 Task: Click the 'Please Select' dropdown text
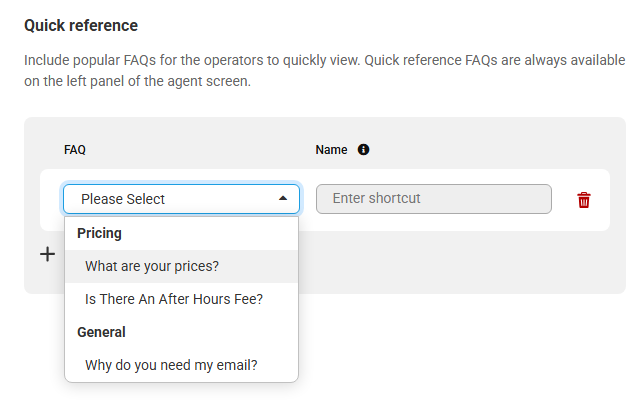[123, 199]
